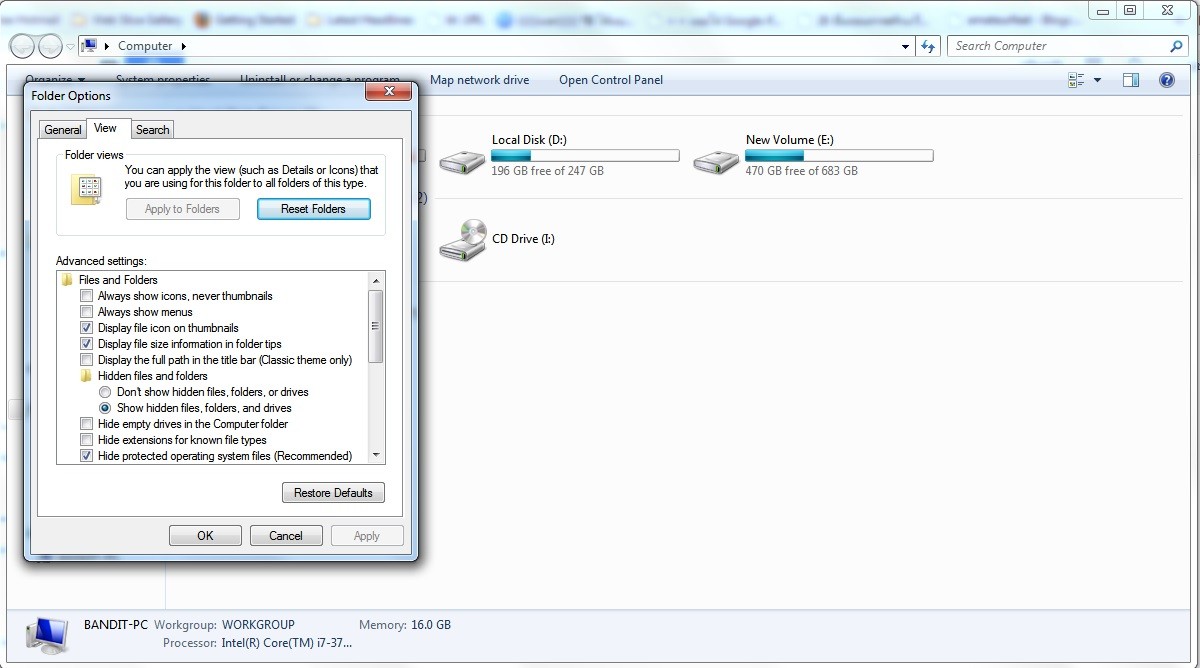
Task: Click the Apply button in Folder Options
Action: click(x=367, y=536)
